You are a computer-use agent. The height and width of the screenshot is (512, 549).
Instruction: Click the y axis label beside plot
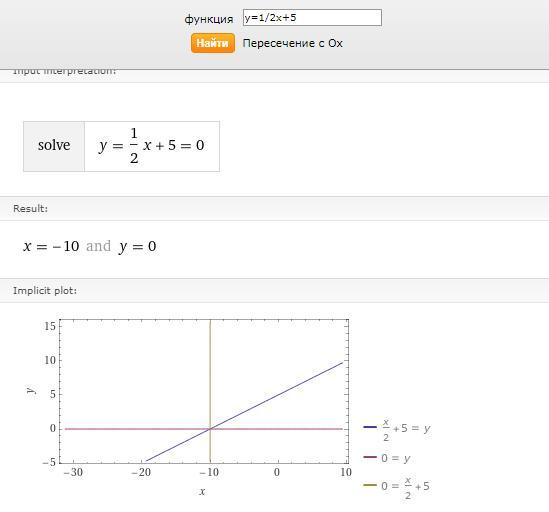(x=30, y=390)
